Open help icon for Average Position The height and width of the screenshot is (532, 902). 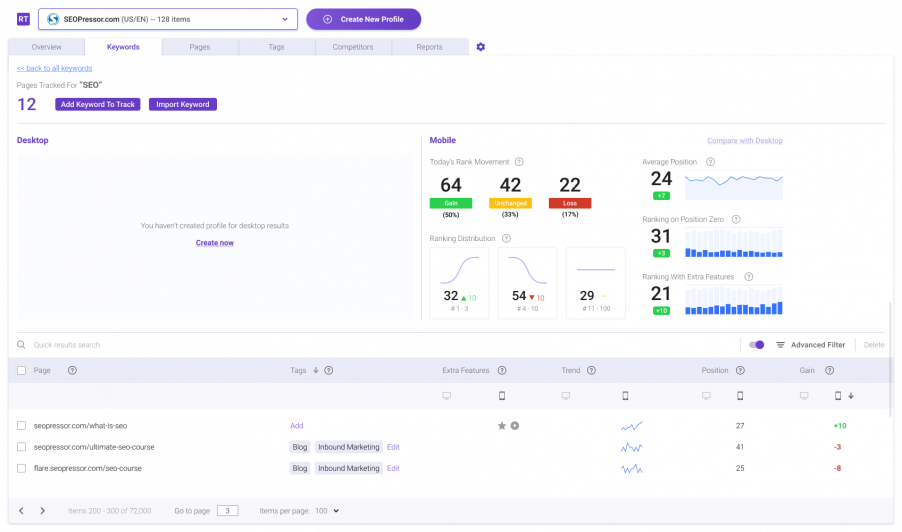(x=710, y=162)
